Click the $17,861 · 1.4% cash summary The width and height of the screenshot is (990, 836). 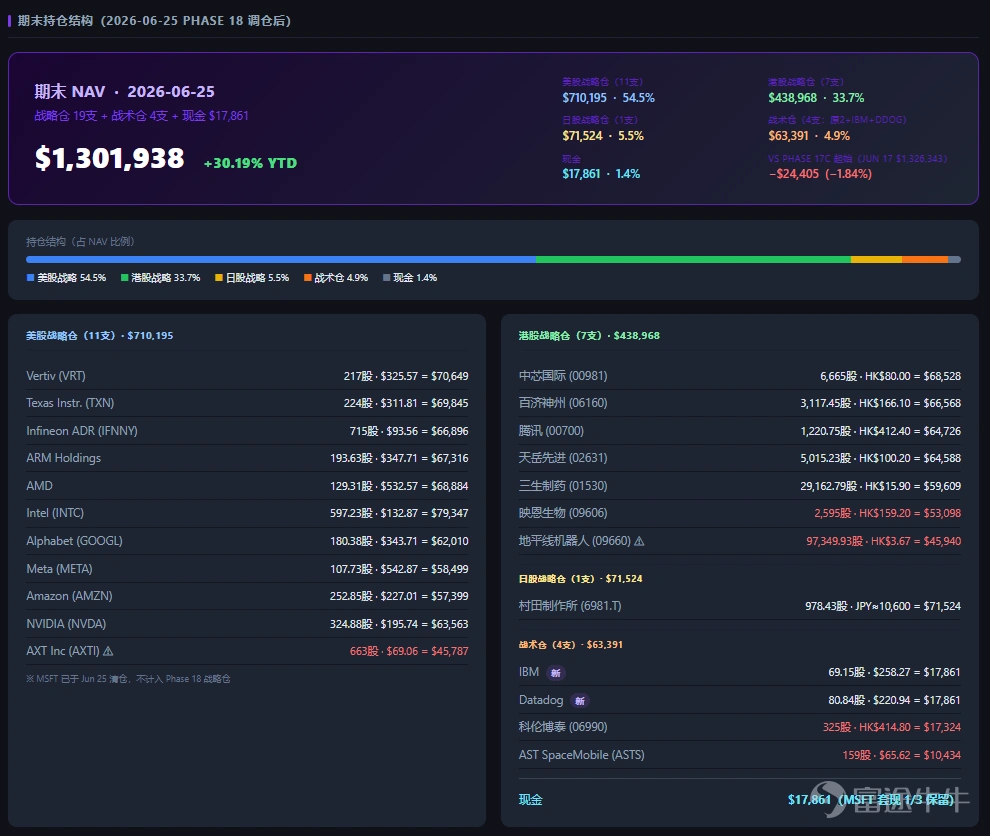(x=601, y=174)
